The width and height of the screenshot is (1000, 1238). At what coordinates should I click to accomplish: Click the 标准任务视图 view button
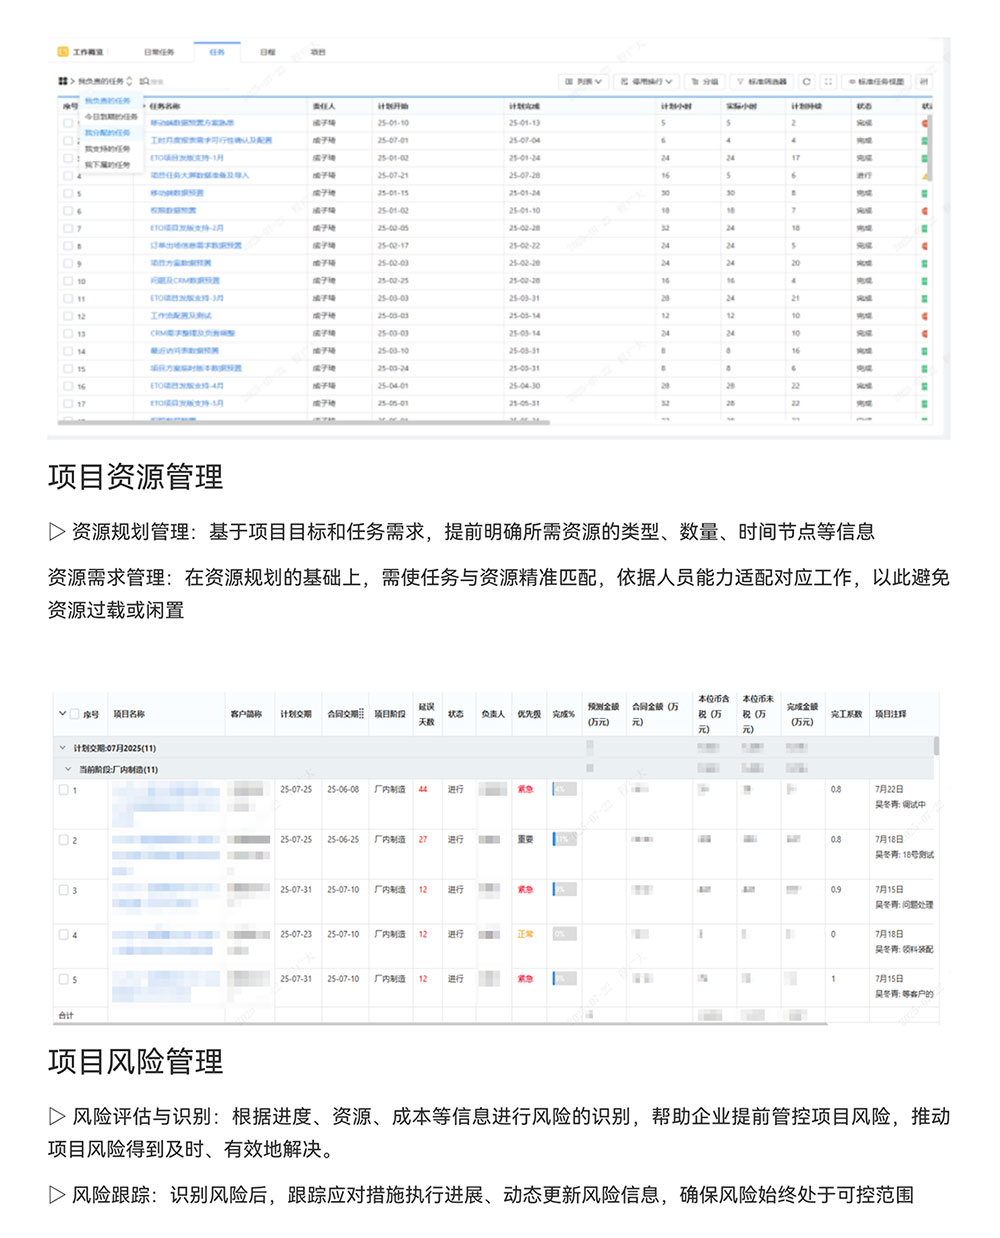click(x=876, y=81)
